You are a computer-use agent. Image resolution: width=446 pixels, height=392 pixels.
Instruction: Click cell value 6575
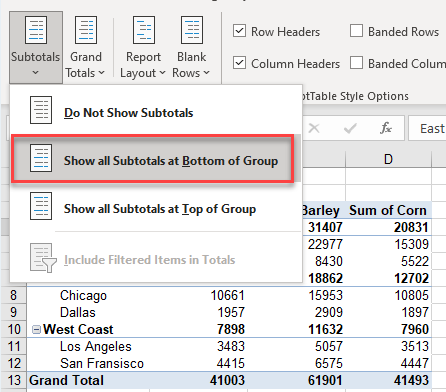click(329, 363)
